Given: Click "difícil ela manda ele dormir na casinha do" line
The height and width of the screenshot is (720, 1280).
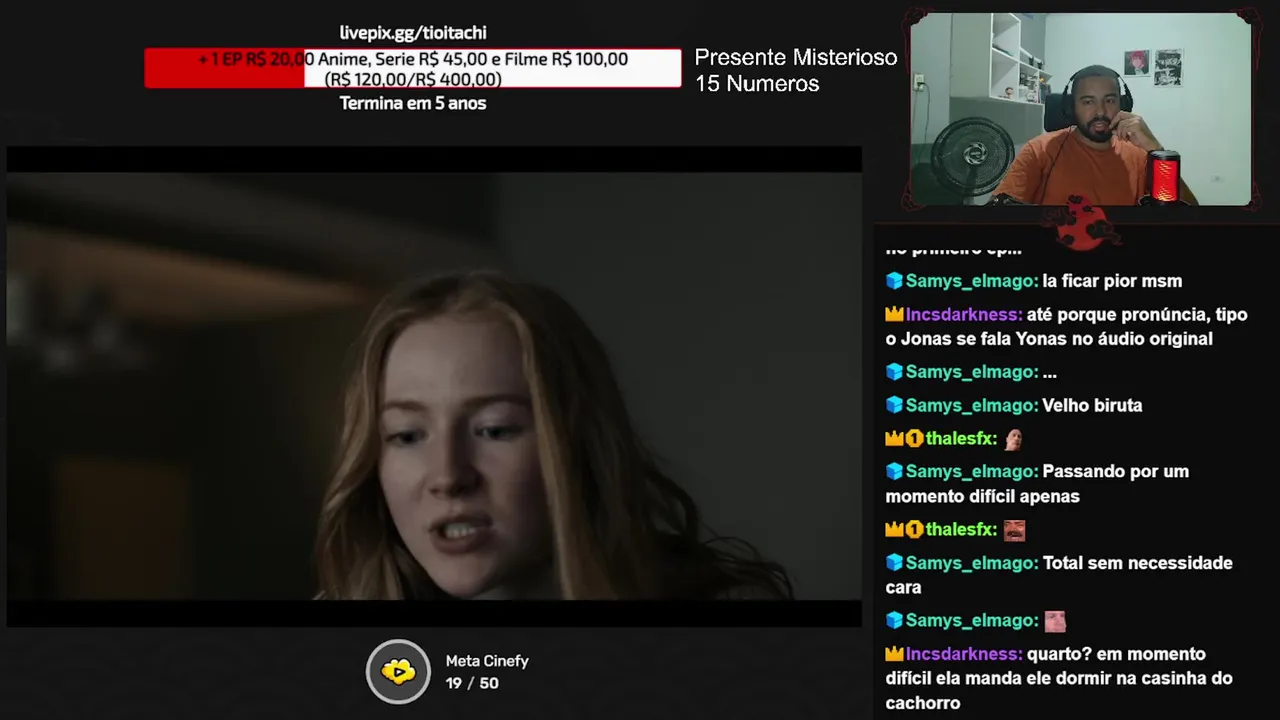Looking at the screenshot, I should point(1058,678).
